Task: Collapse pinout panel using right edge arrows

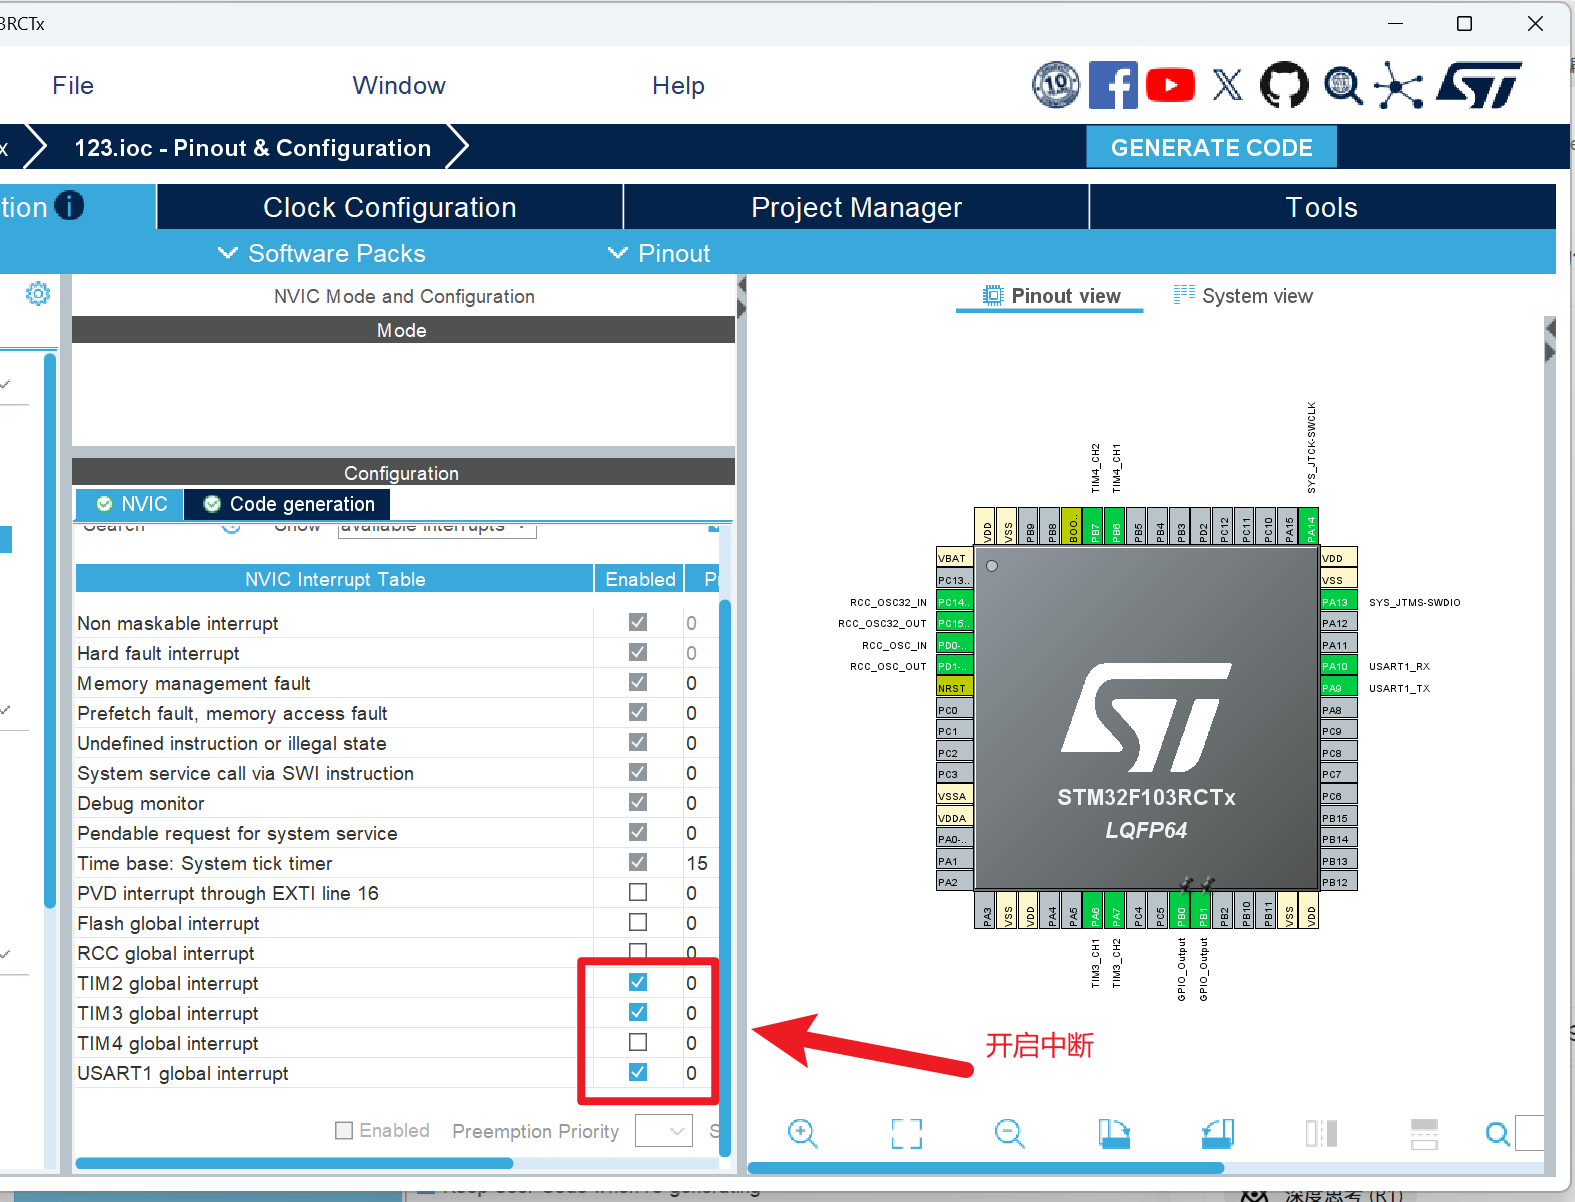Action: pyautogui.click(x=1550, y=340)
